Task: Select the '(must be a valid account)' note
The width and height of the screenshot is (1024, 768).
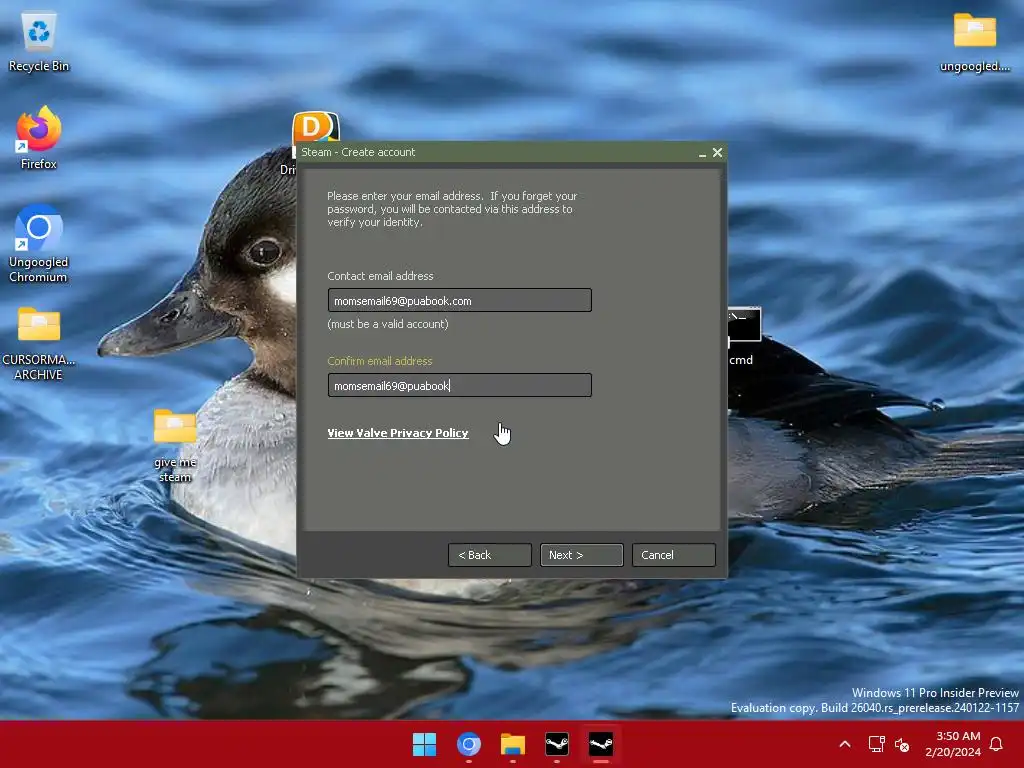Action: pos(387,324)
